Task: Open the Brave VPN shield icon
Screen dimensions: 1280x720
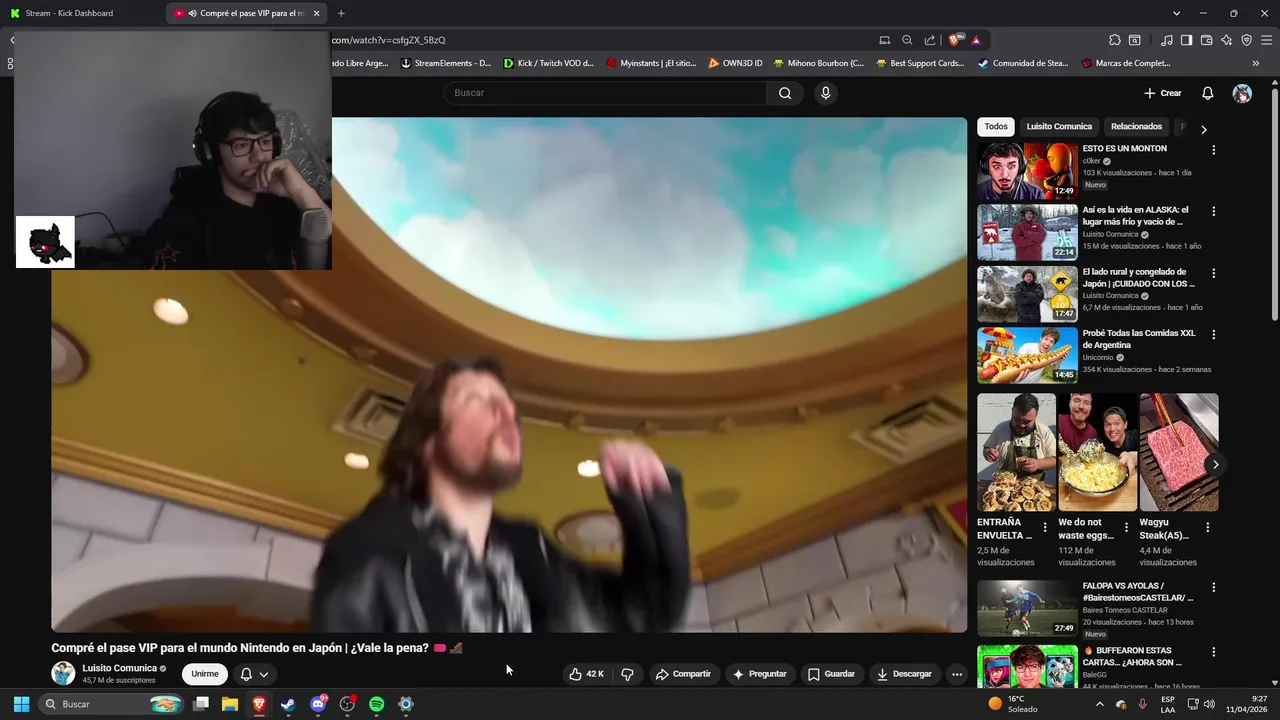Action: (x=1246, y=40)
